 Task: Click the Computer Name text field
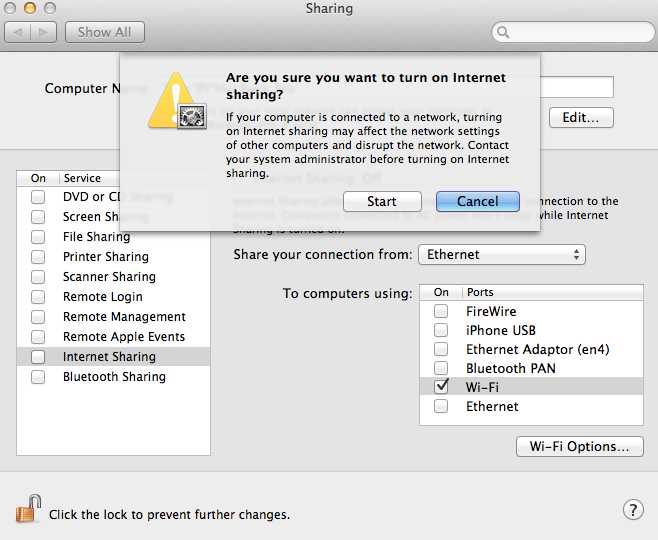pos(577,87)
